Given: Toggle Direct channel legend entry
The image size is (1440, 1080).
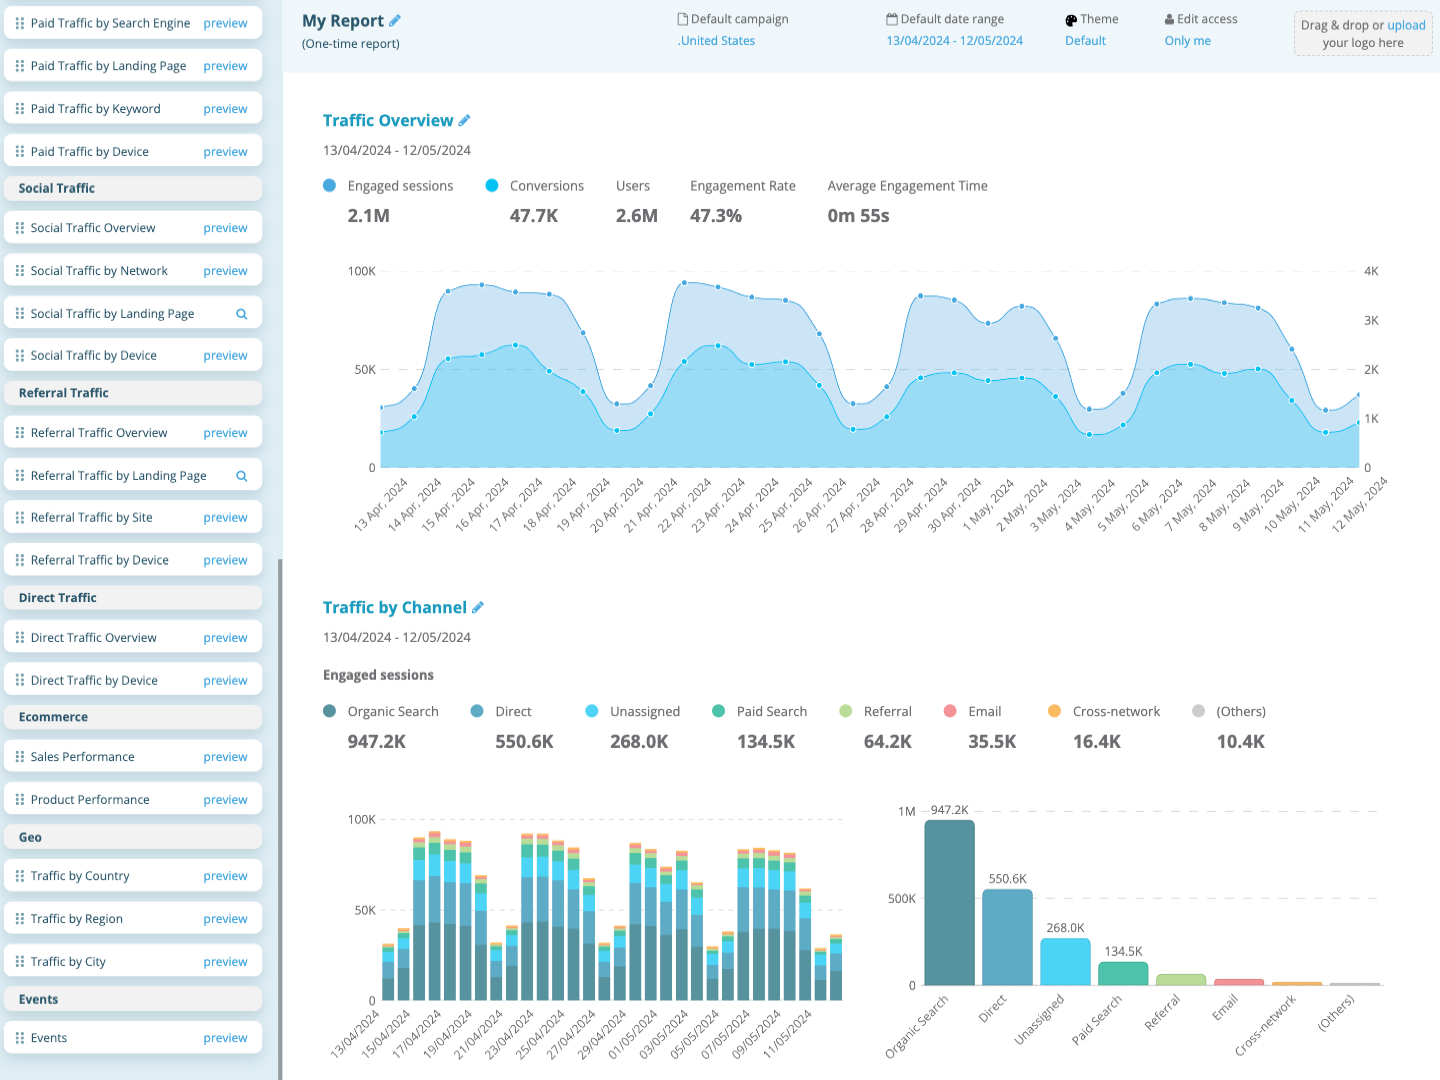Looking at the screenshot, I should (x=477, y=711).
